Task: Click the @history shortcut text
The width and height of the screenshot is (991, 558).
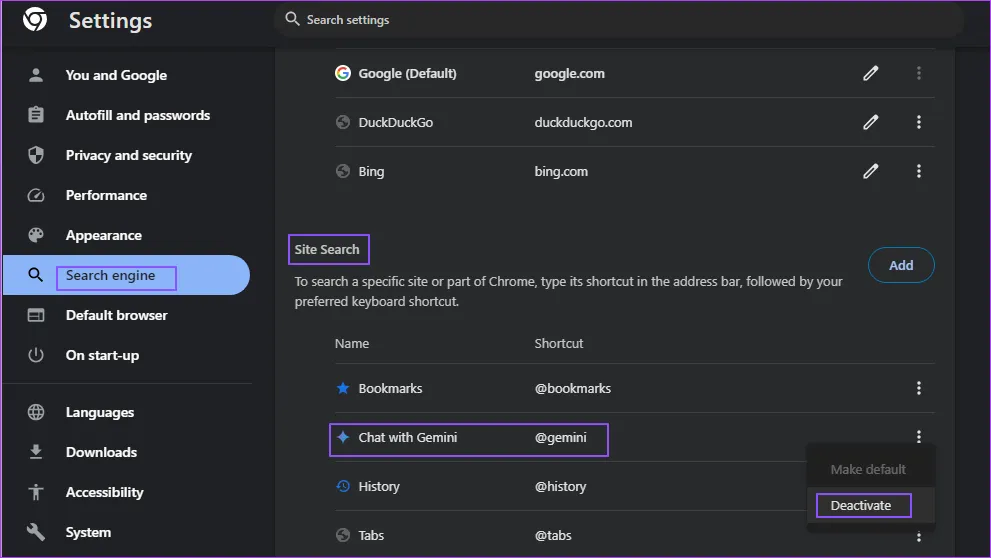Action: [561, 487]
